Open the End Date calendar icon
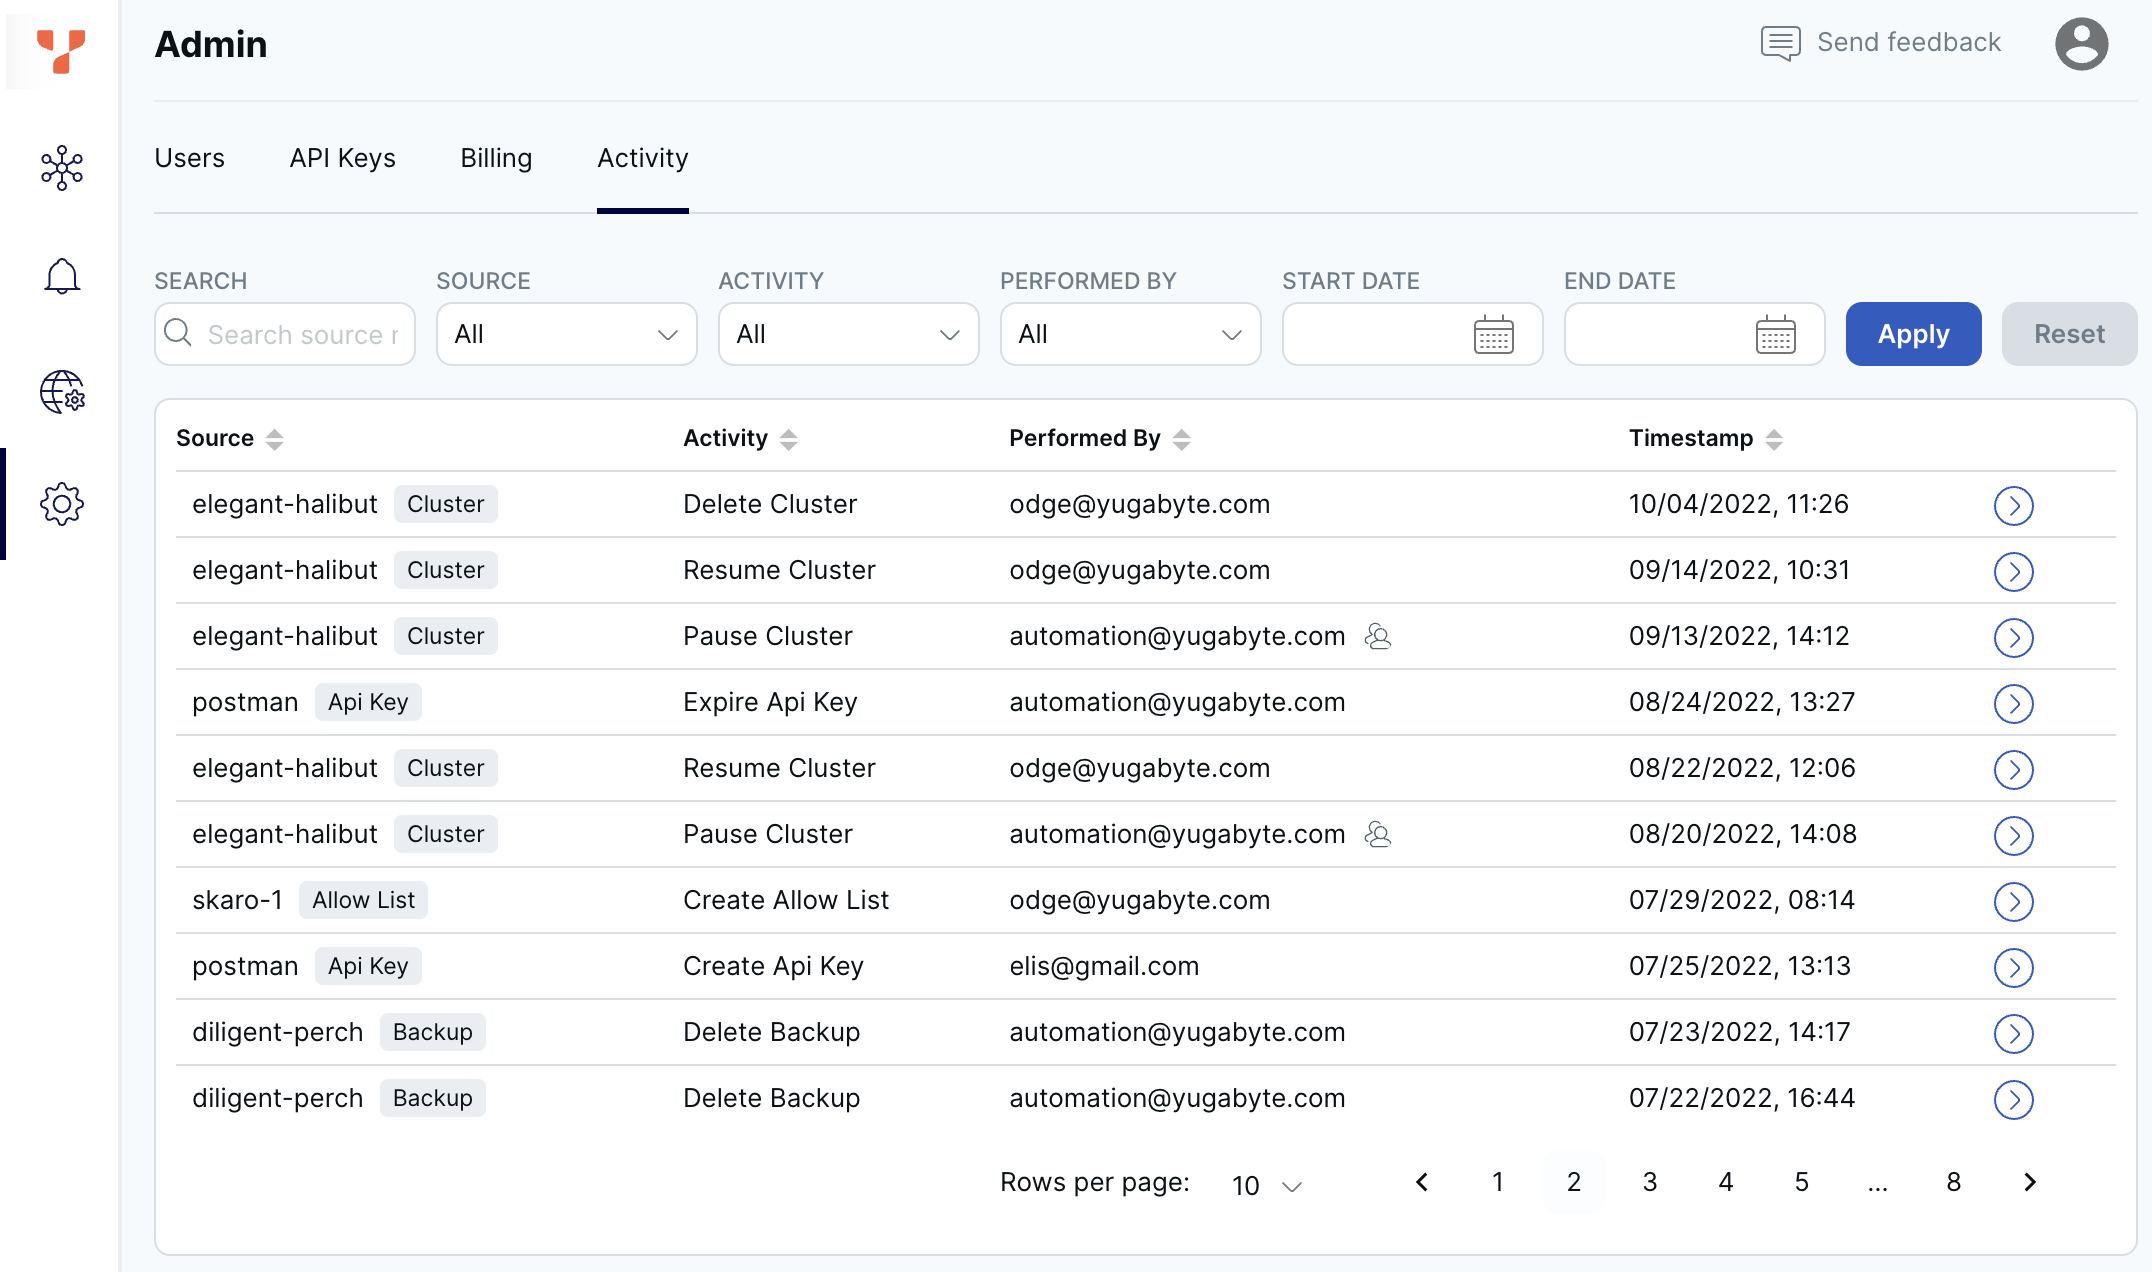The image size is (2152, 1272). [1775, 335]
